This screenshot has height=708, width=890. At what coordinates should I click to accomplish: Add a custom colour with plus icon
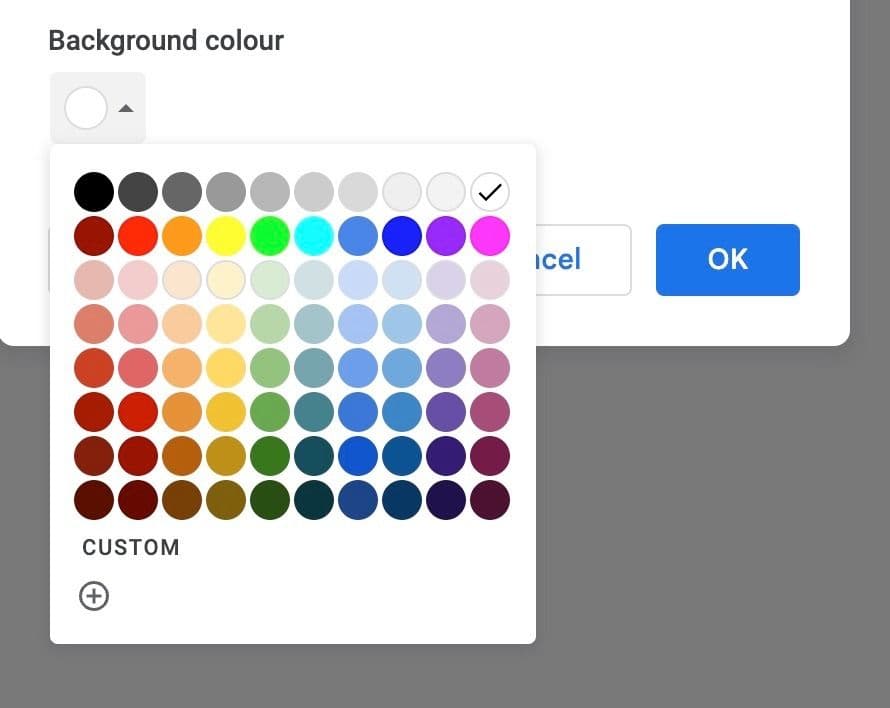(94, 596)
